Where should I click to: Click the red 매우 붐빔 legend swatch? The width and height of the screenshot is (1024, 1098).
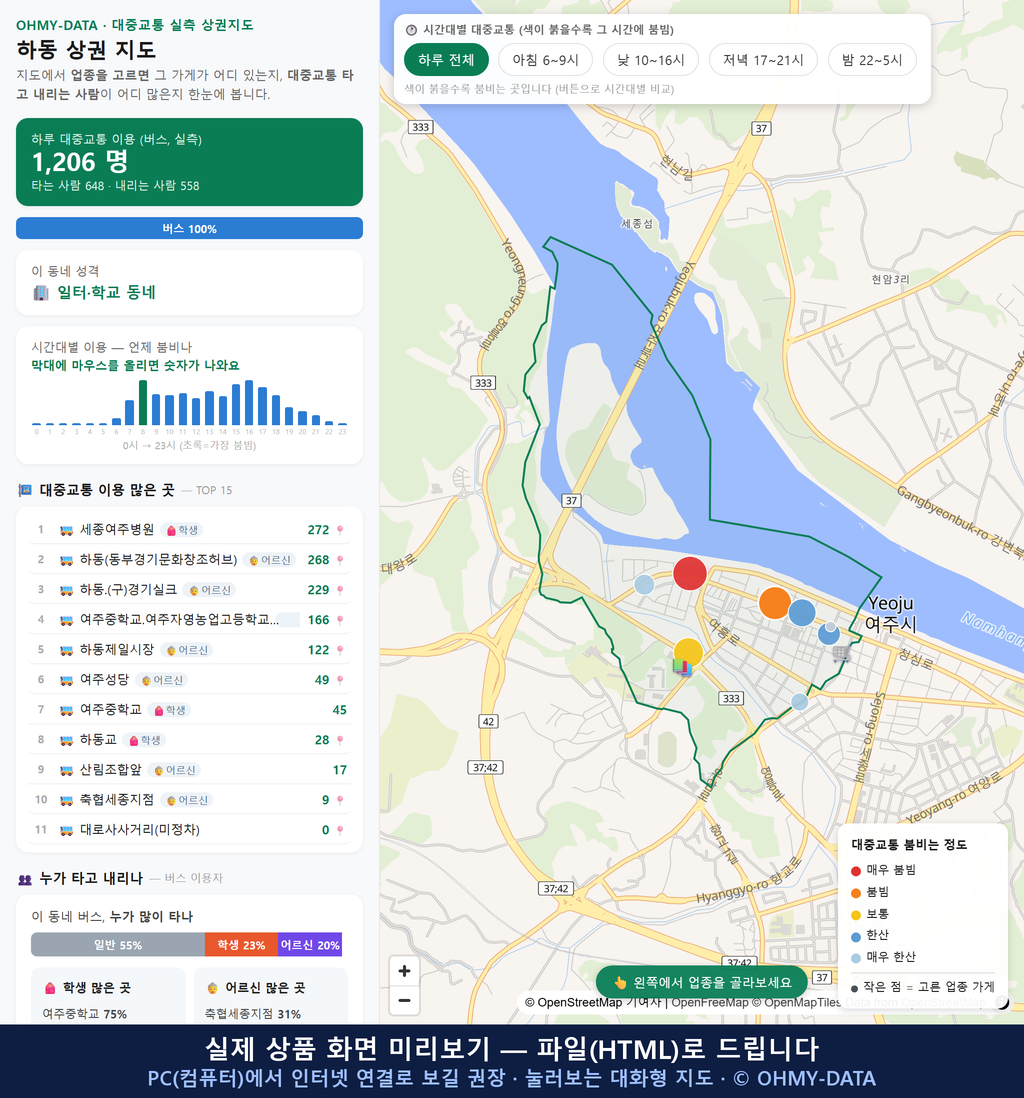tap(855, 871)
